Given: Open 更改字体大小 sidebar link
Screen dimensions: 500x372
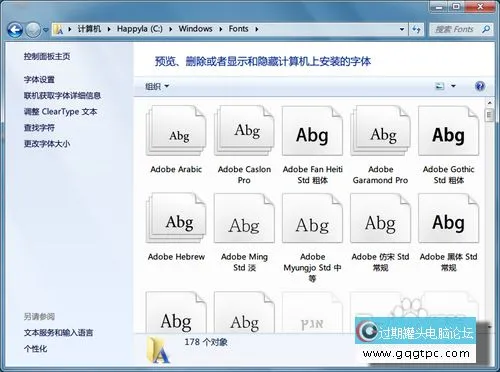Looking at the screenshot, I should (47, 143).
